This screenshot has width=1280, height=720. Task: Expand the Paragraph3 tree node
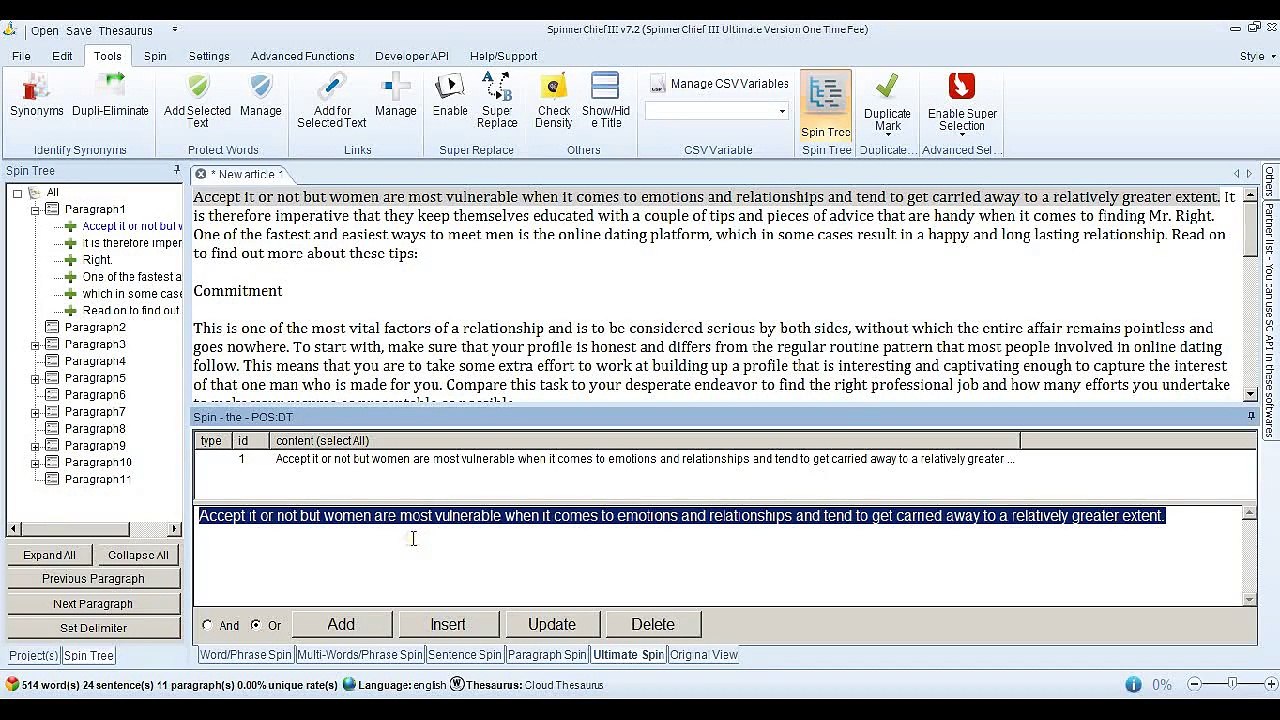click(x=35, y=345)
